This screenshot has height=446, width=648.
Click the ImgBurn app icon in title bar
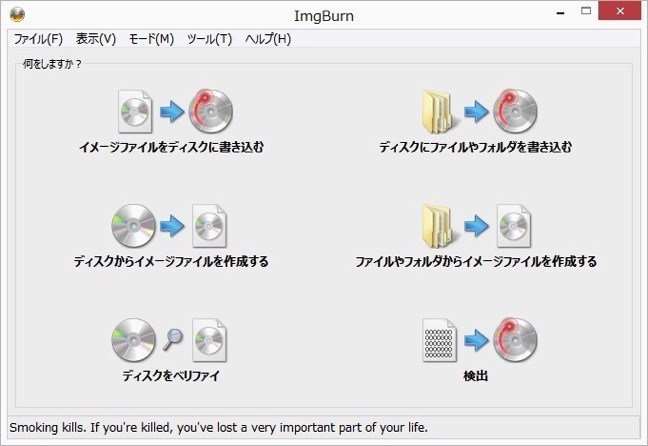point(18,15)
